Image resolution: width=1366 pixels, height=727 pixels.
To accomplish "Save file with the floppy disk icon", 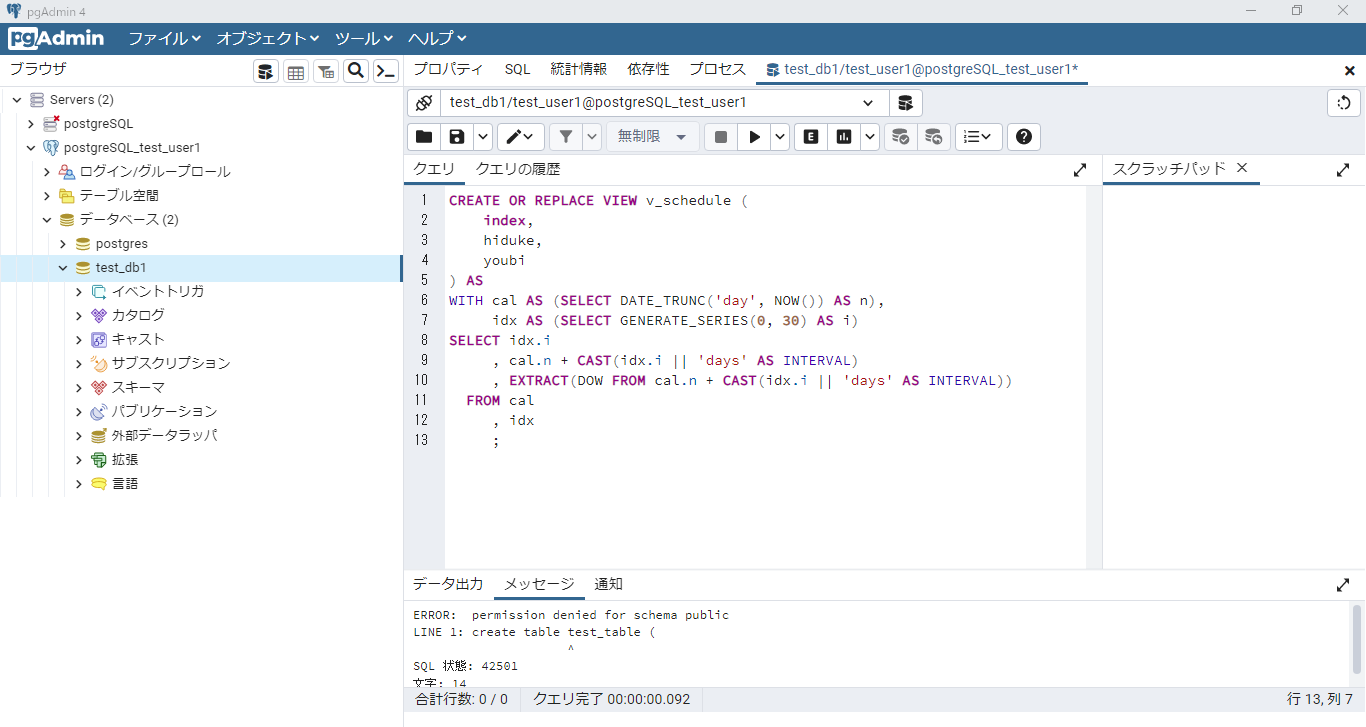I will pyautogui.click(x=456, y=137).
